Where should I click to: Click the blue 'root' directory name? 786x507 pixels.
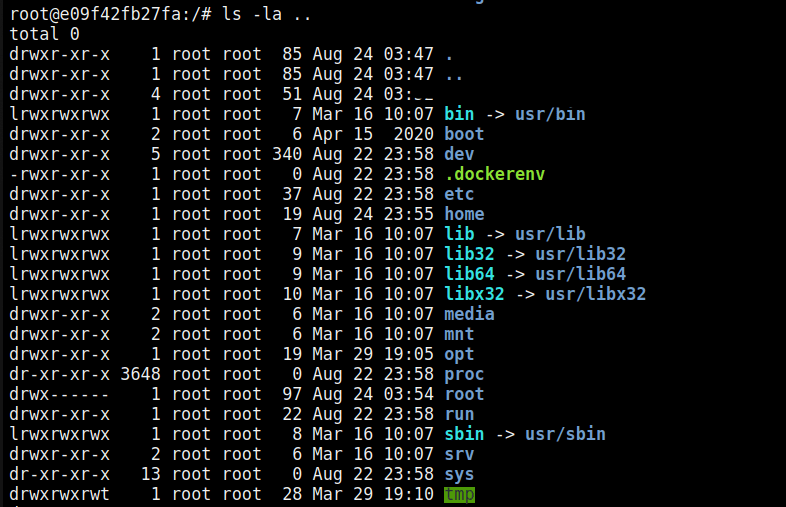[x=464, y=394]
